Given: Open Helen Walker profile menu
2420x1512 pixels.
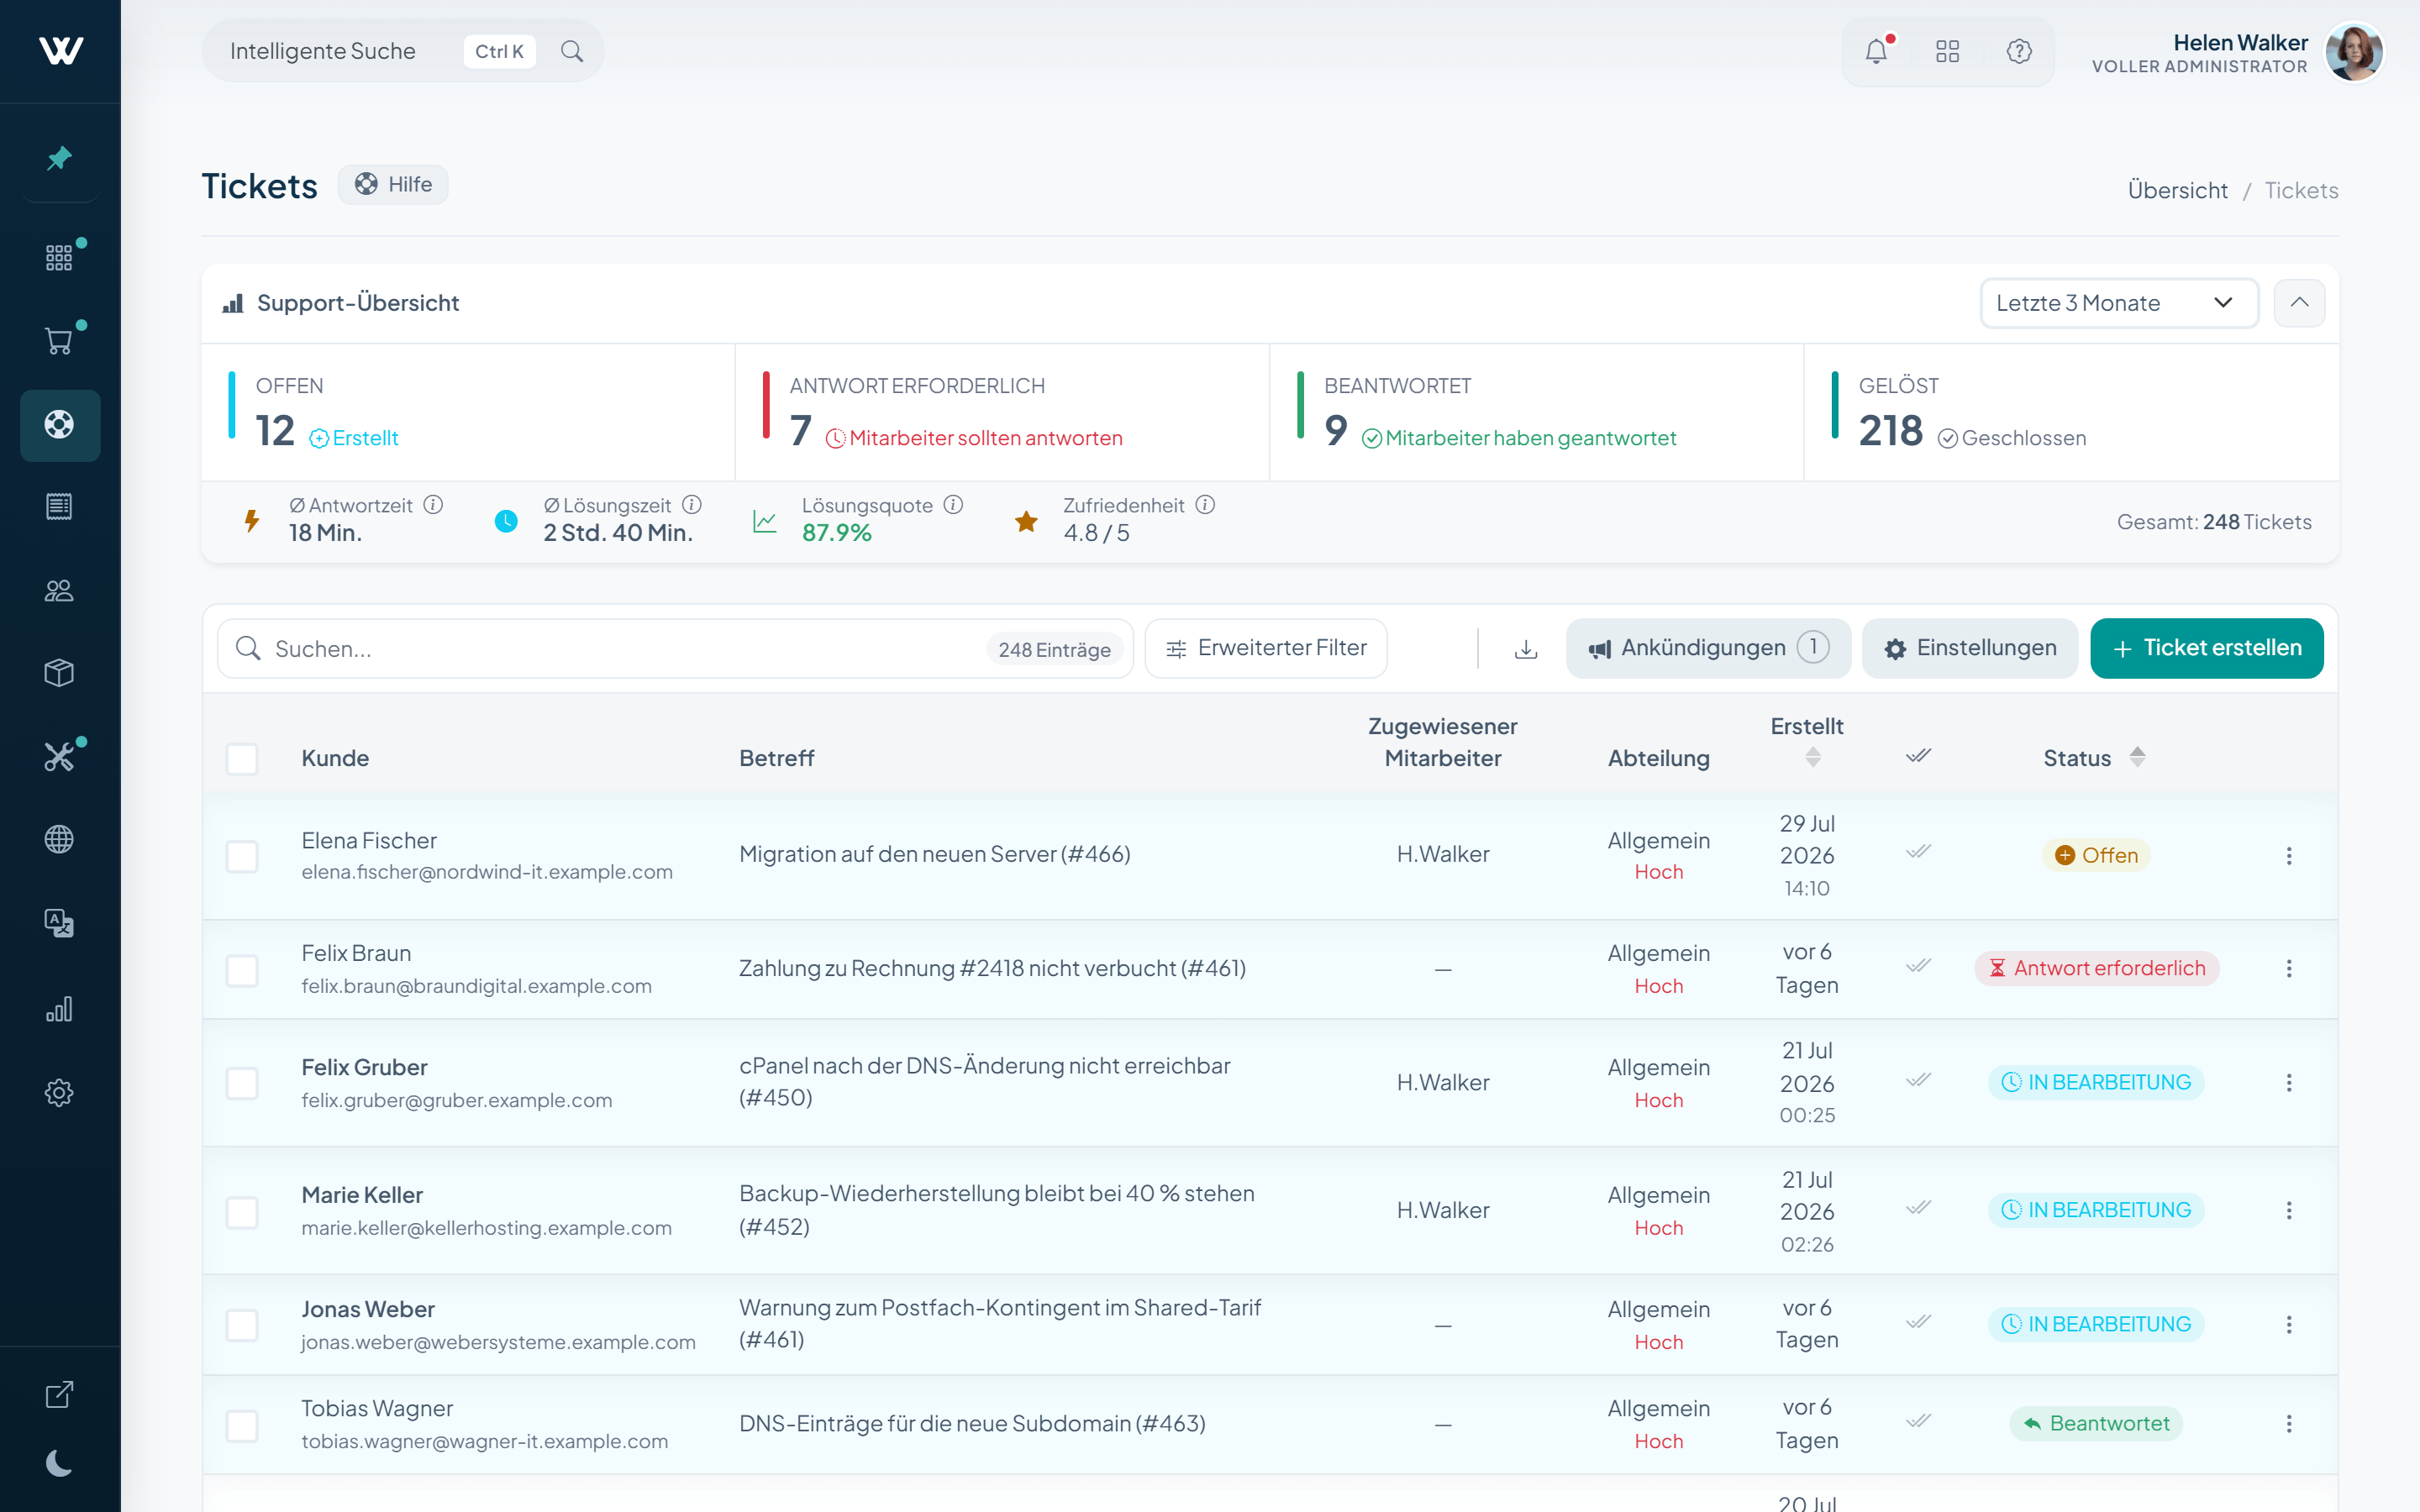Looking at the screenshot, I should (2239, 53).
